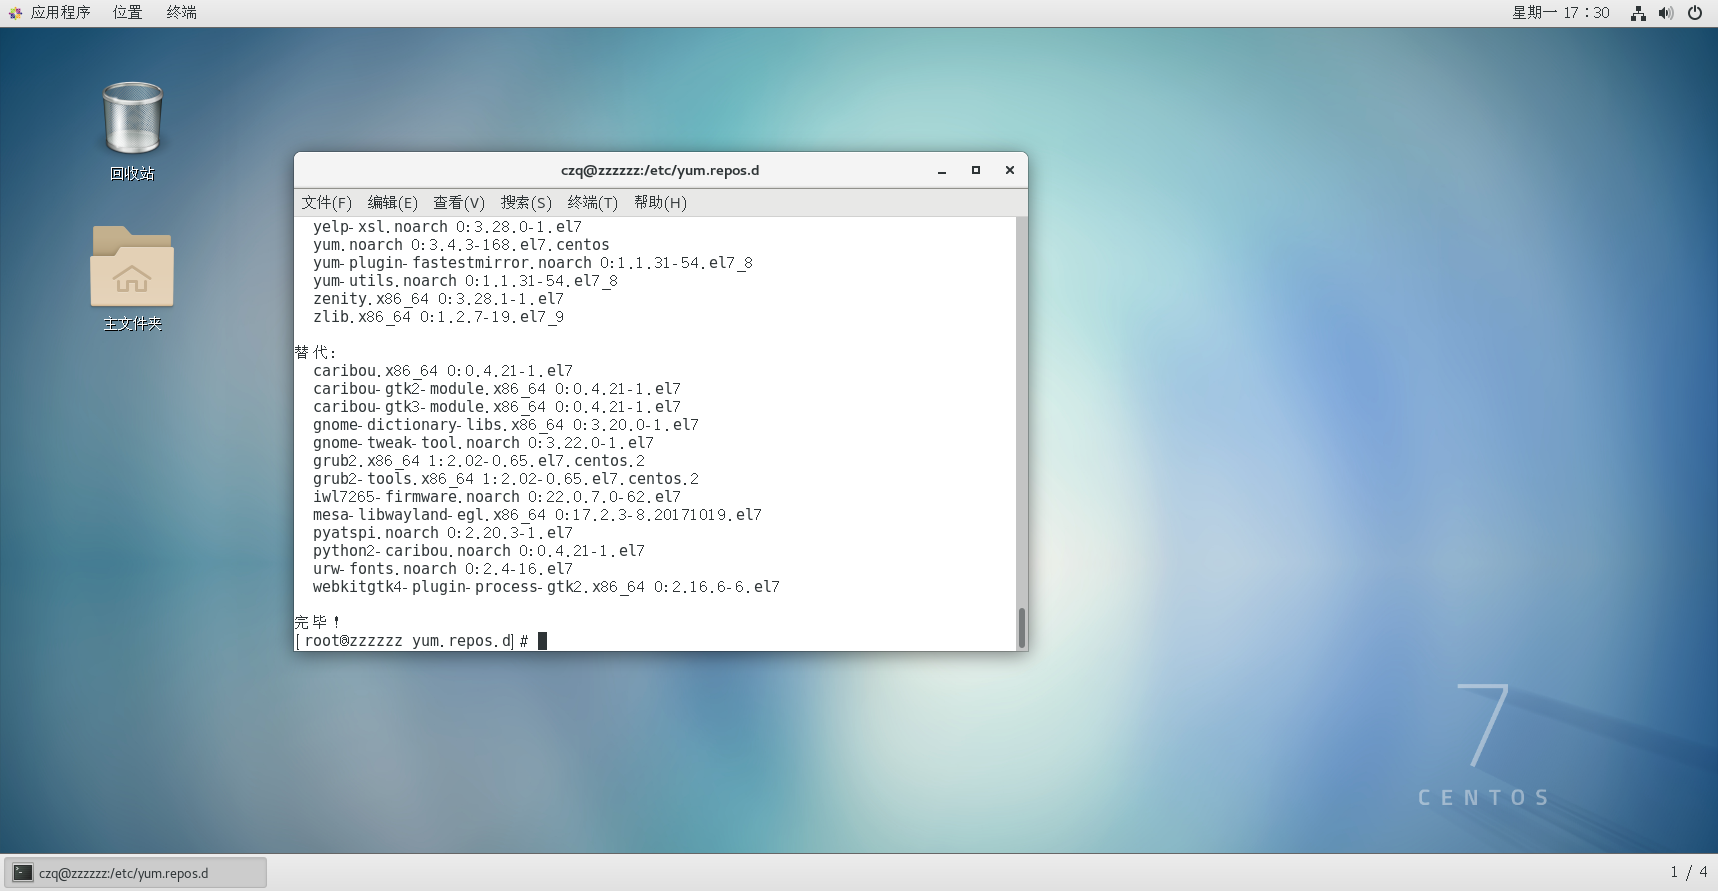Open the 应用程序 applications menu
The image size is (1718, 891).
pos(60,13)
